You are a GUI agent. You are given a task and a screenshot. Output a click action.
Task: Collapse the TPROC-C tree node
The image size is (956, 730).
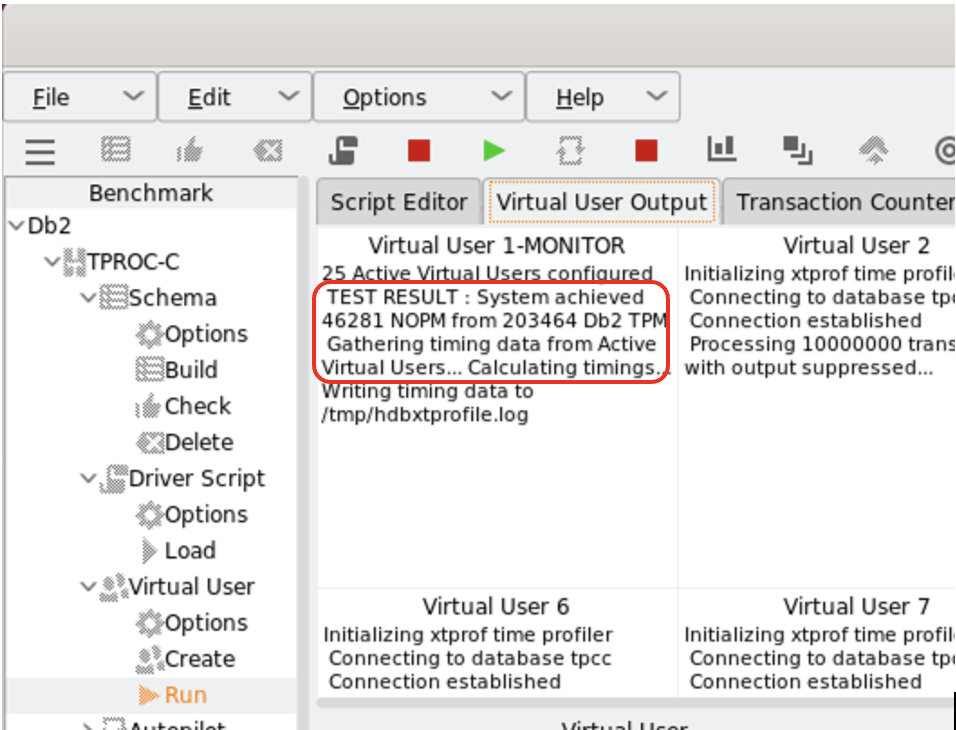click(x=52, y=262)
